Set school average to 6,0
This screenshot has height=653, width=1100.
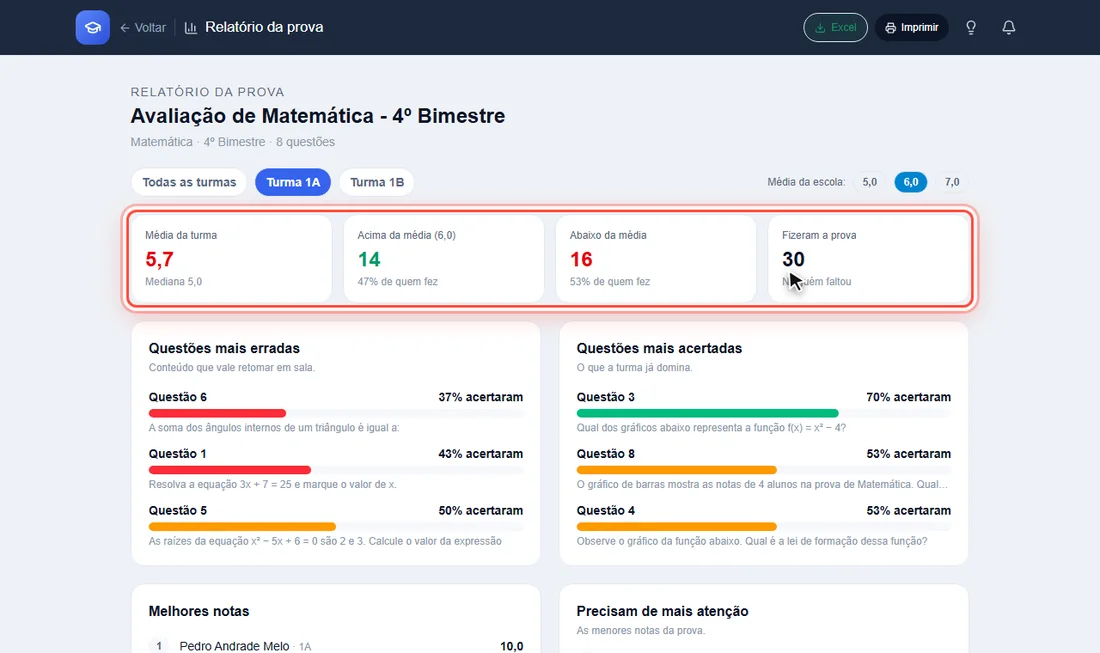(x=911, y=182)
